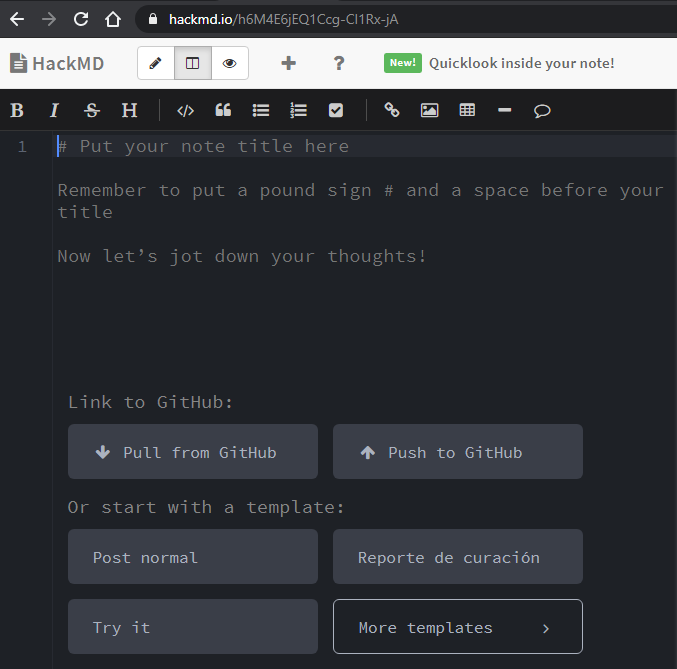The width and height of the screenshot is (677, 669).
Task: Click editor line 1 title placeholder
Action: click(x=203, y=146)
